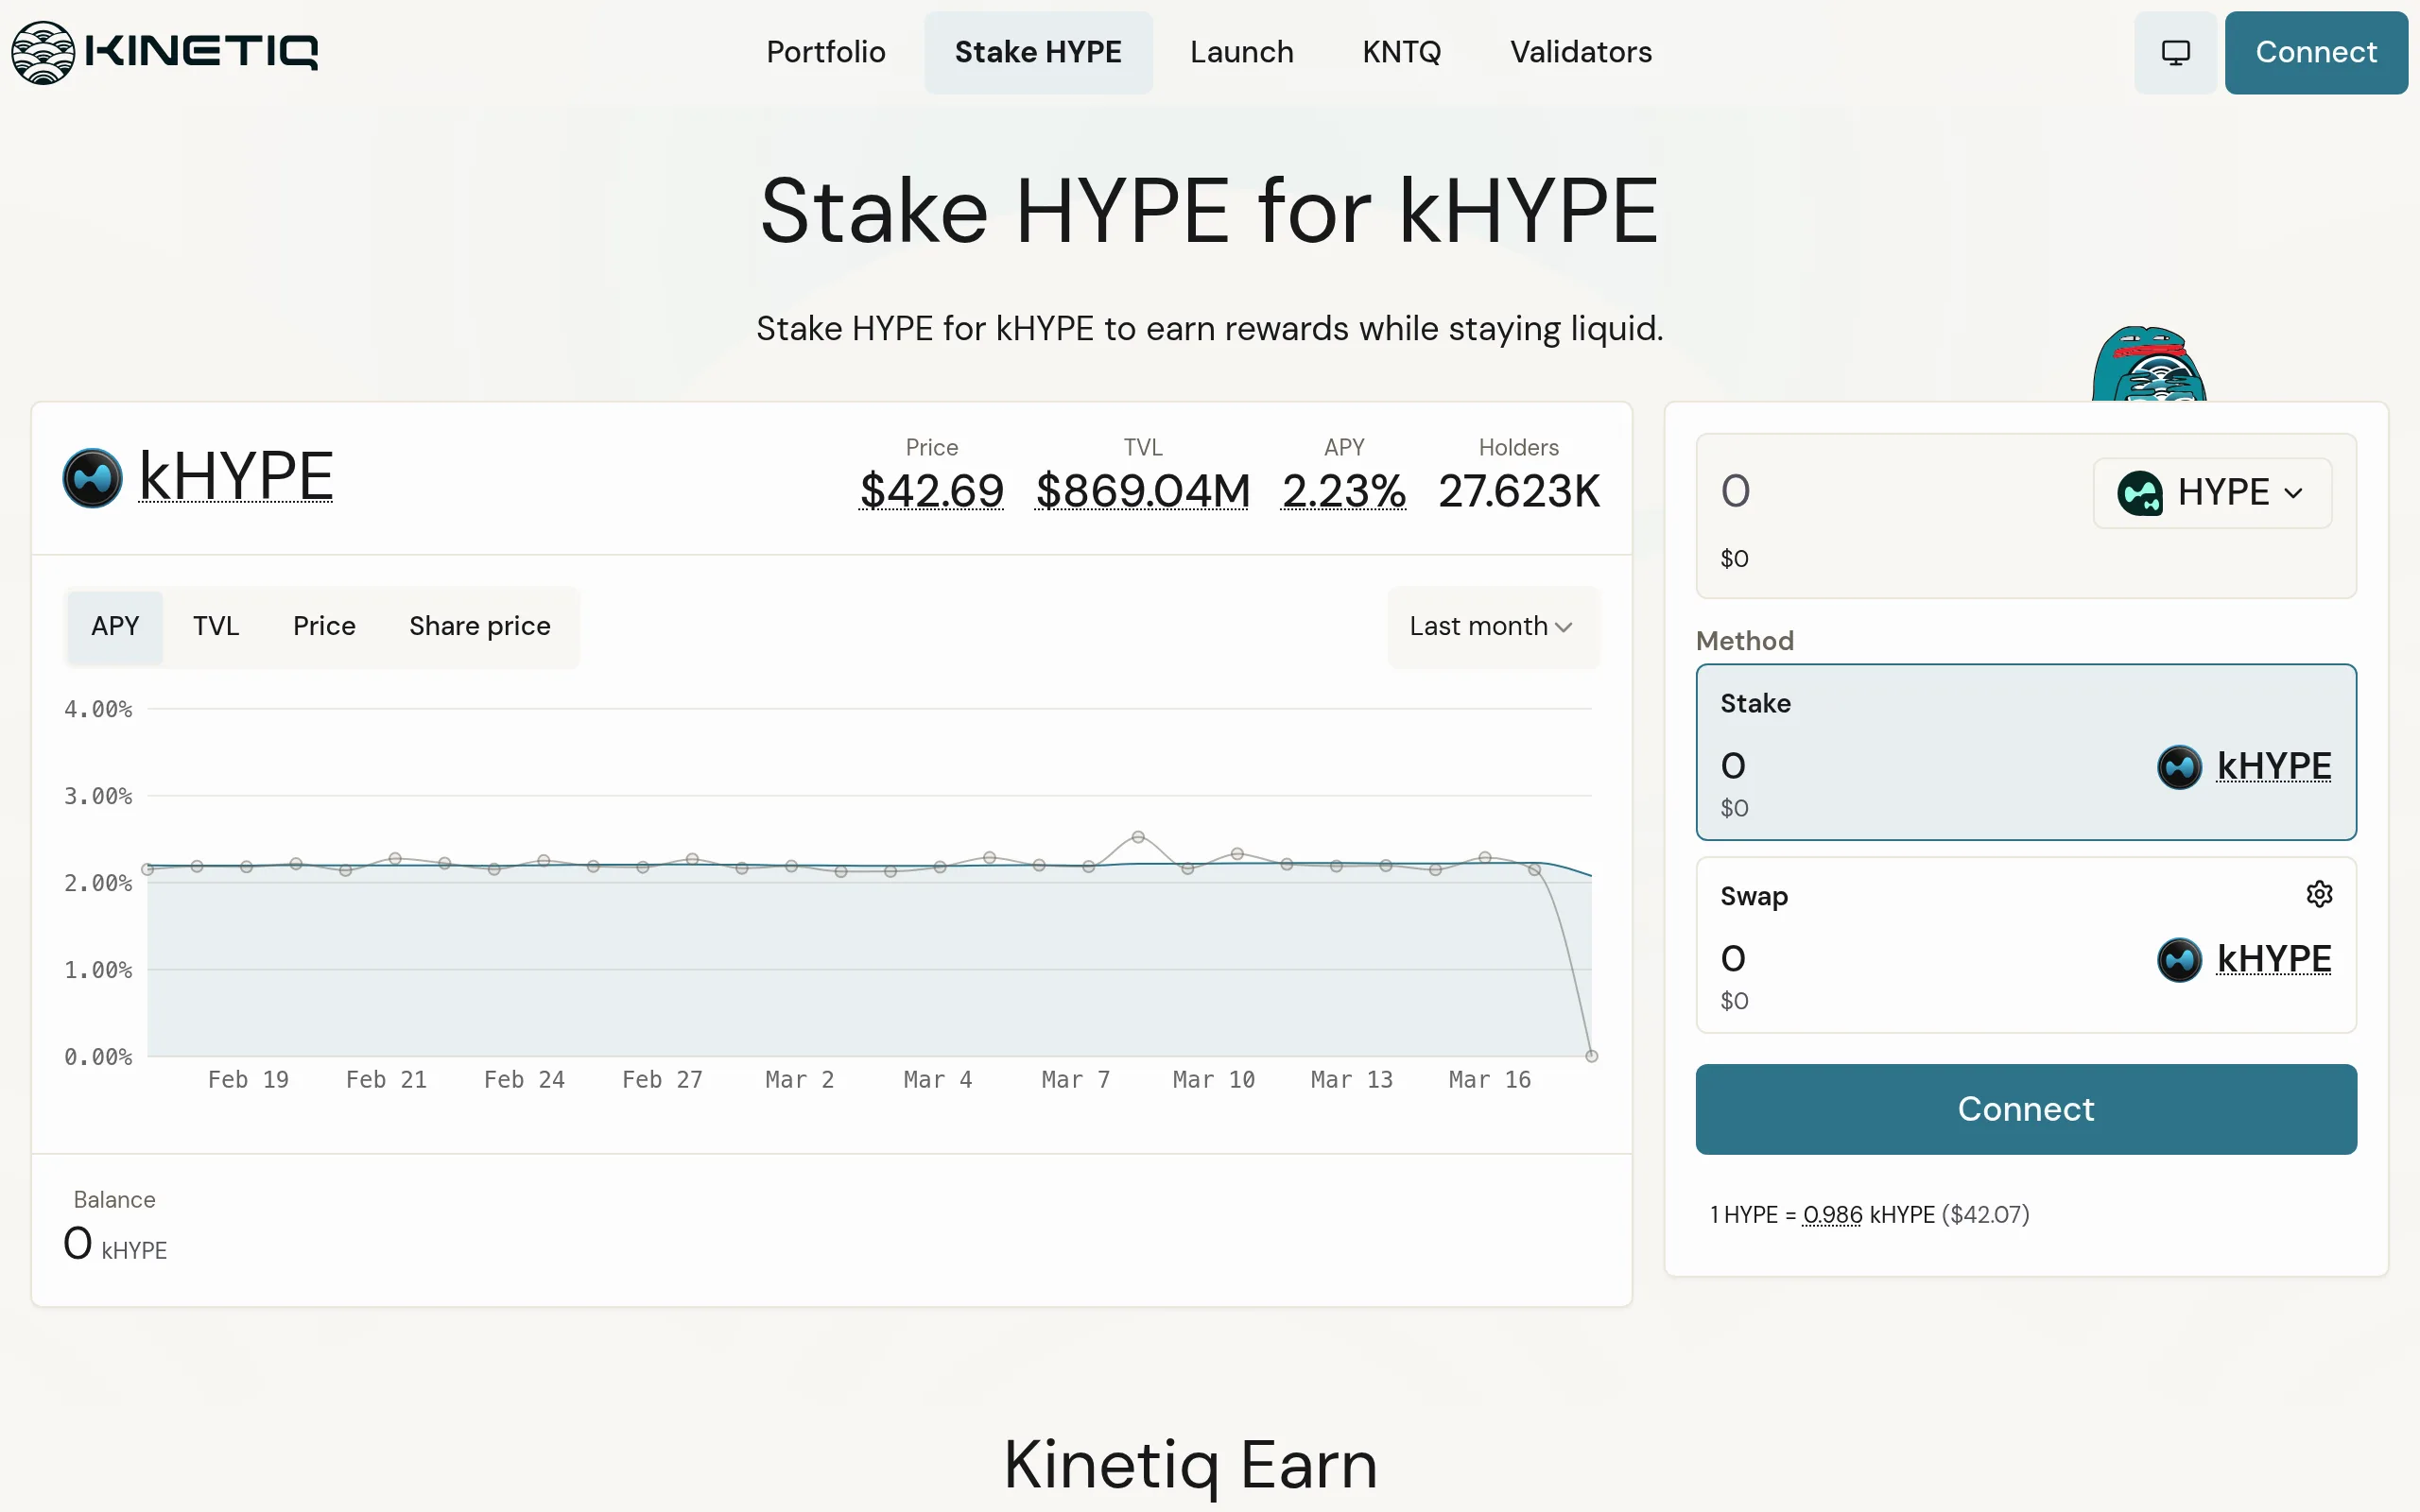
Task: Click the 0.986 exchange rate link
Action: click(x=1833, y=1214)
